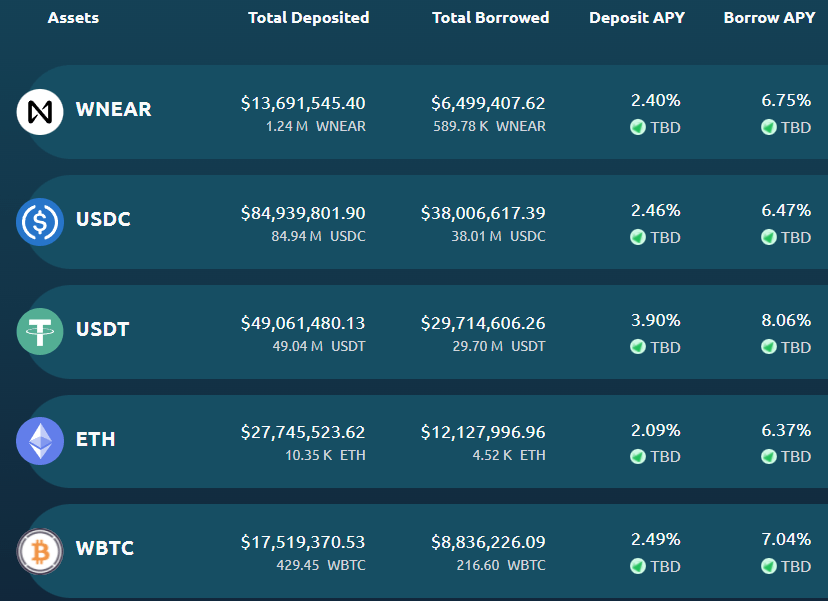Sort by the Assets column header
Image resolution: width=828 pixels, height=601 pixels.
click(x=73, y=18)
